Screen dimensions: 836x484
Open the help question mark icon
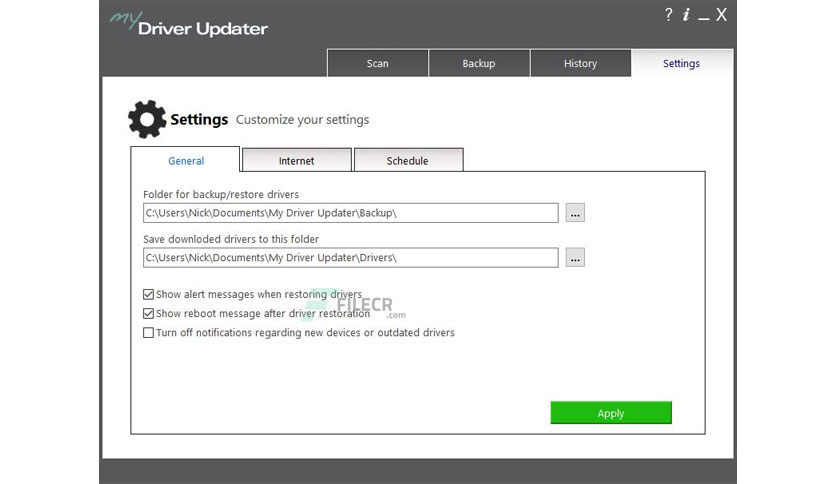tap(669, 14)
